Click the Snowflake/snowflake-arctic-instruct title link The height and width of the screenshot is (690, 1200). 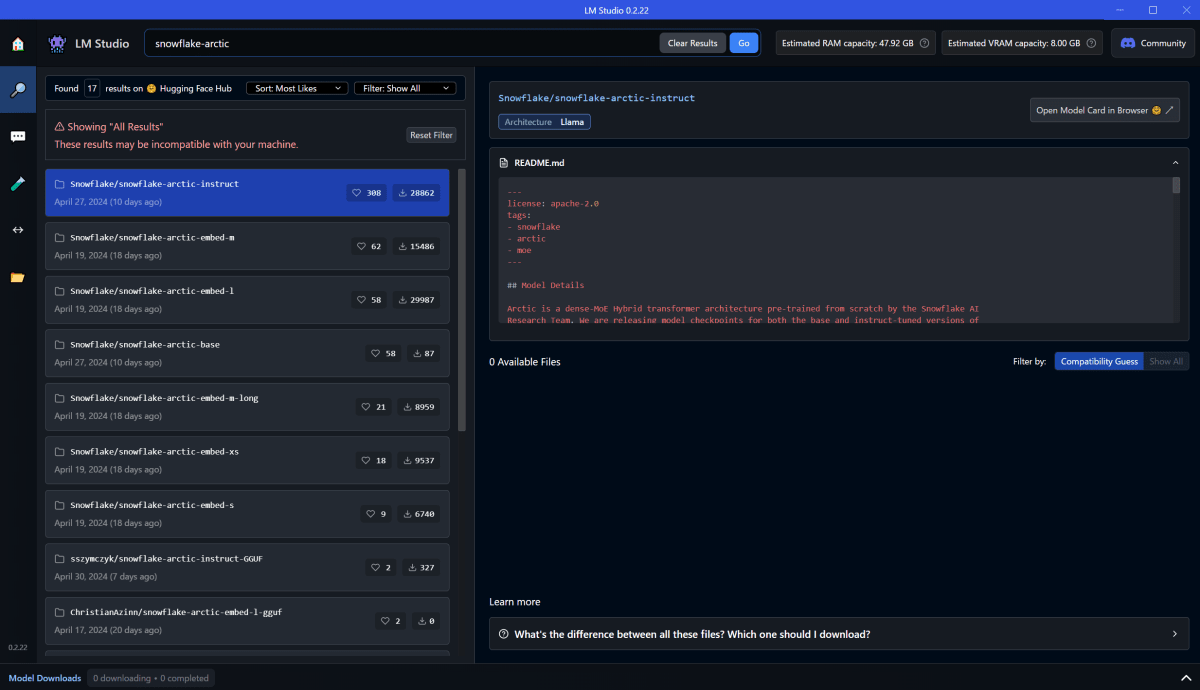pyautogui.click(x=597, y=98)
